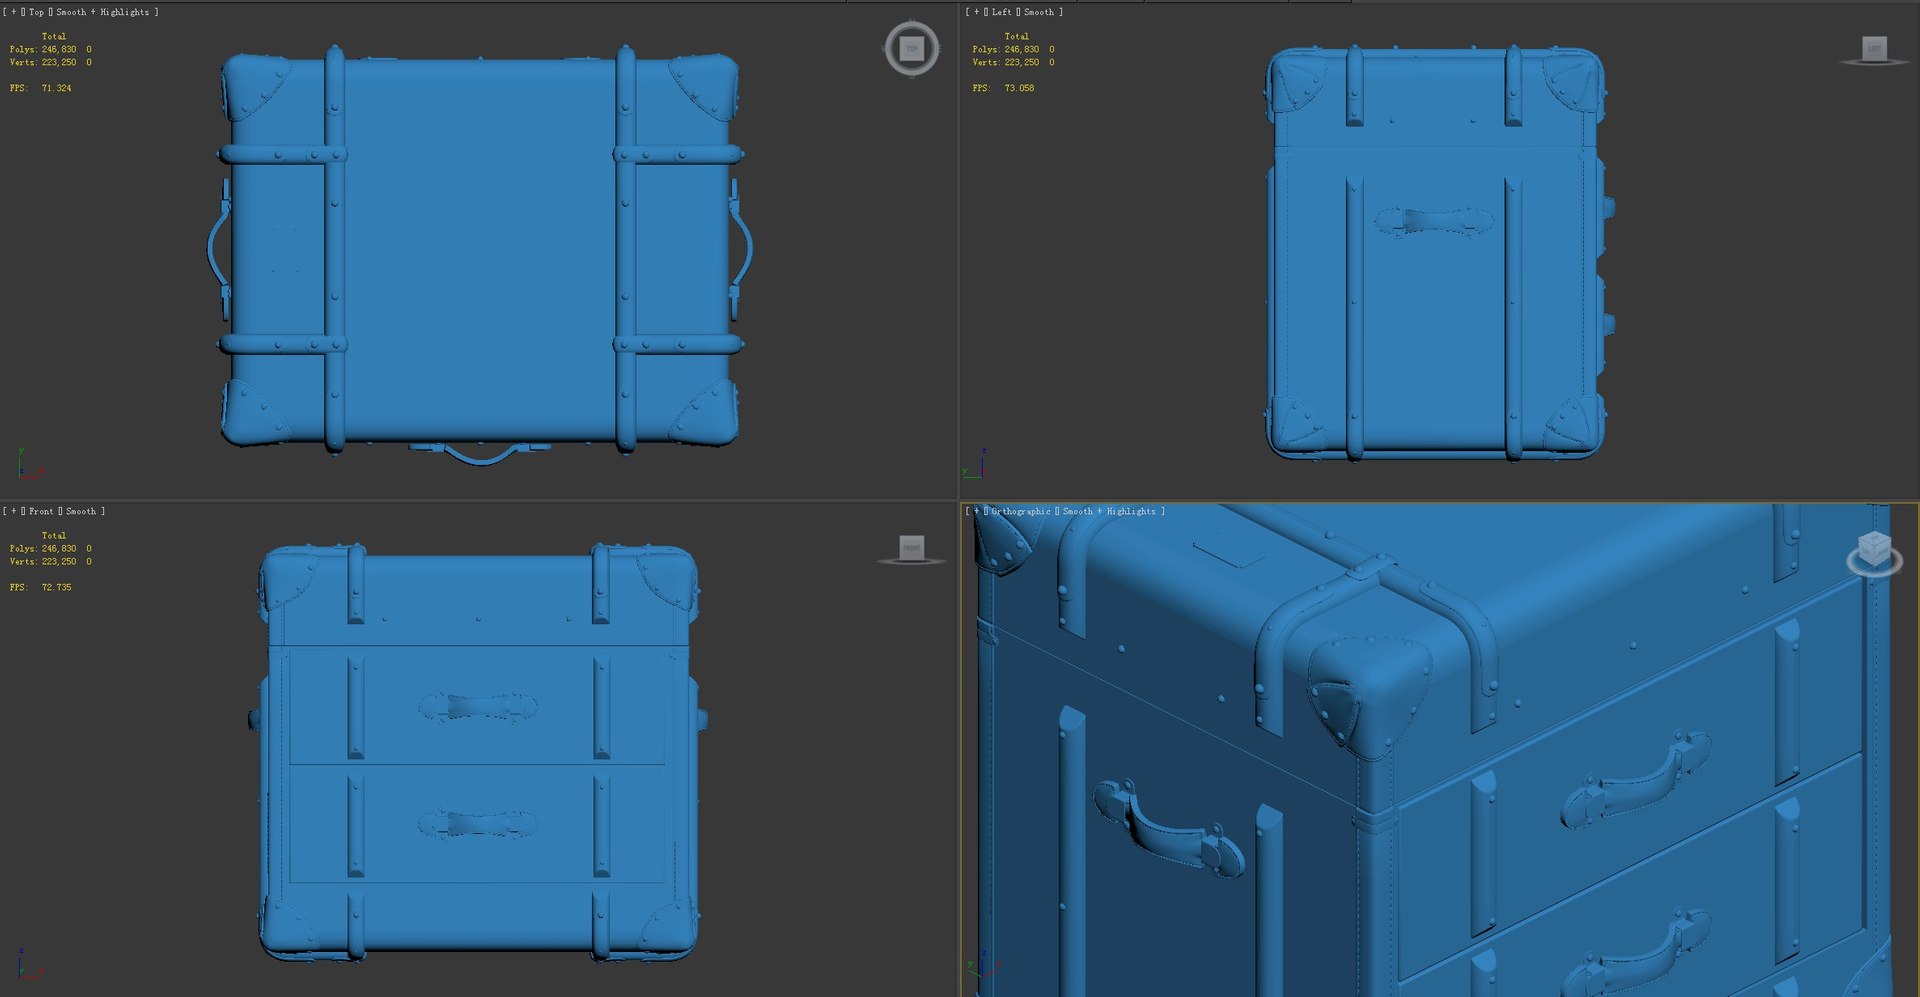Click the ViewCube in the Front viewport
1920x997 pixels.
pyautogui.click(x=911, y=549)
